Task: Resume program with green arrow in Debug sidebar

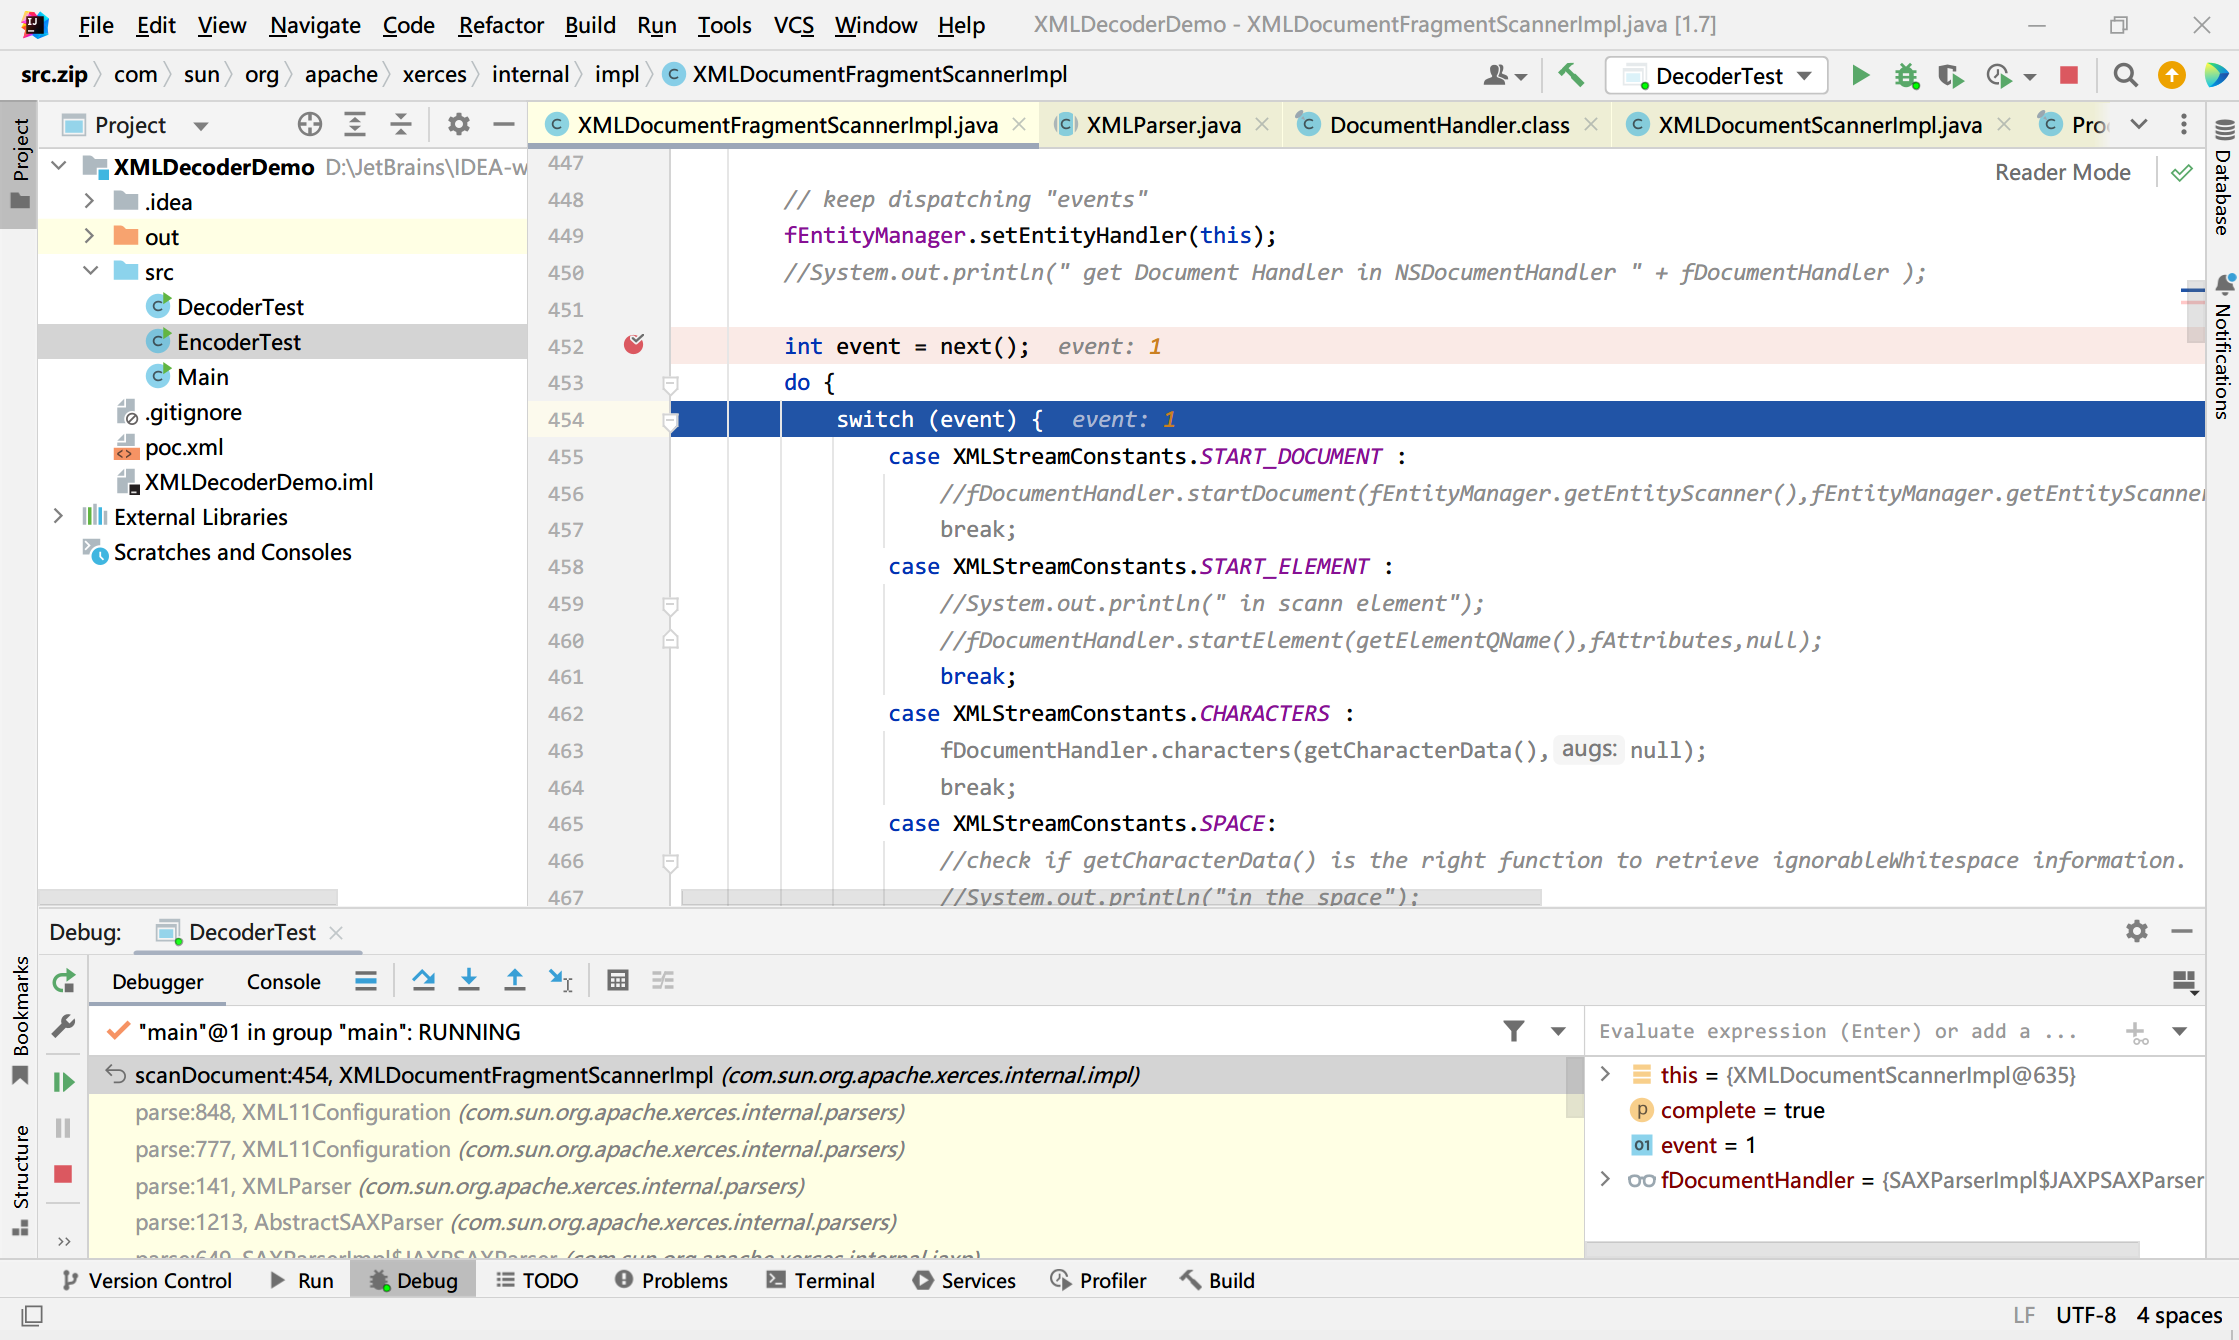Action: [x=64, y=1082]
